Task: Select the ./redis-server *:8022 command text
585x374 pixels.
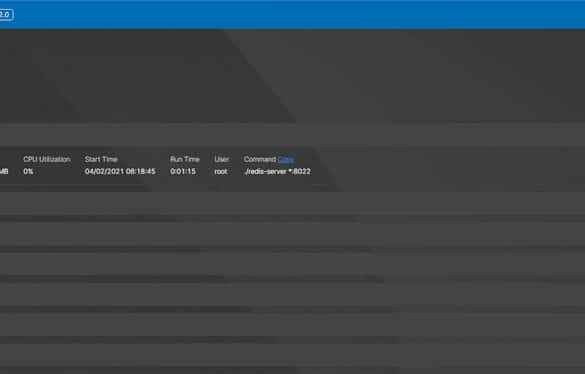Action: click(277, 171)
